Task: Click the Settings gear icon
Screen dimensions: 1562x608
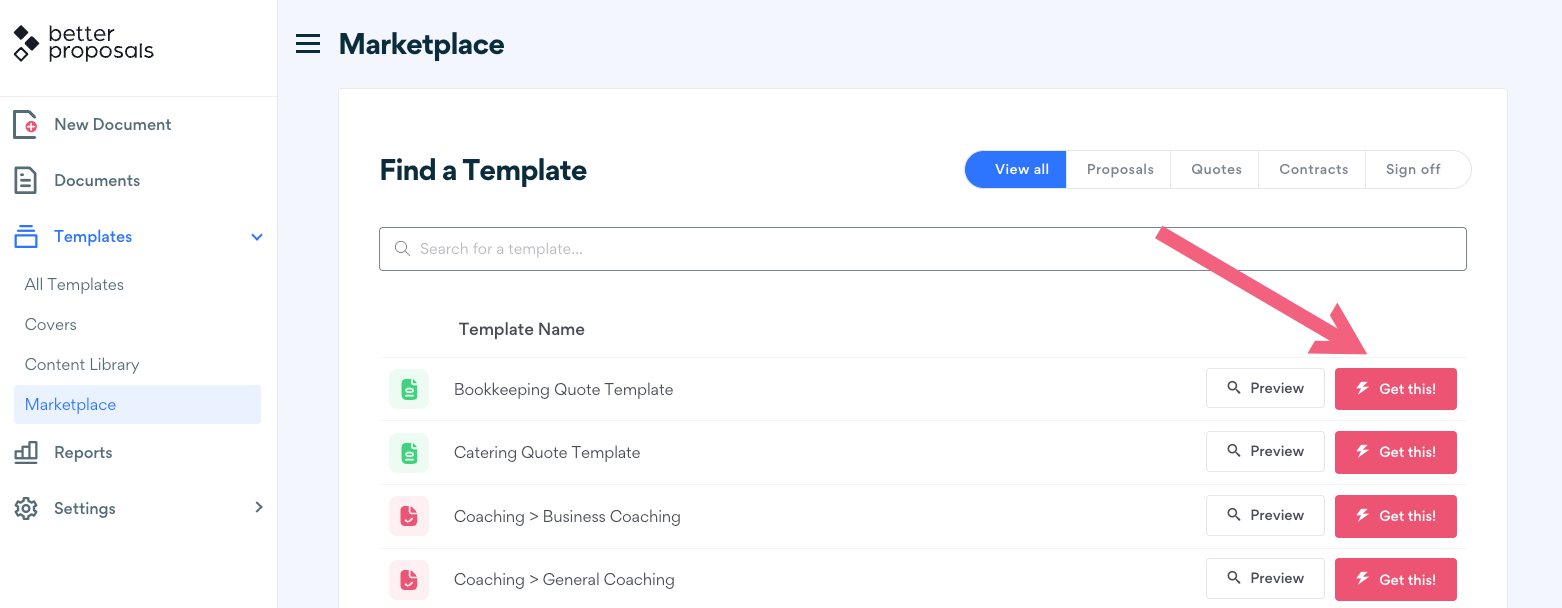Action: pos(26,509)
